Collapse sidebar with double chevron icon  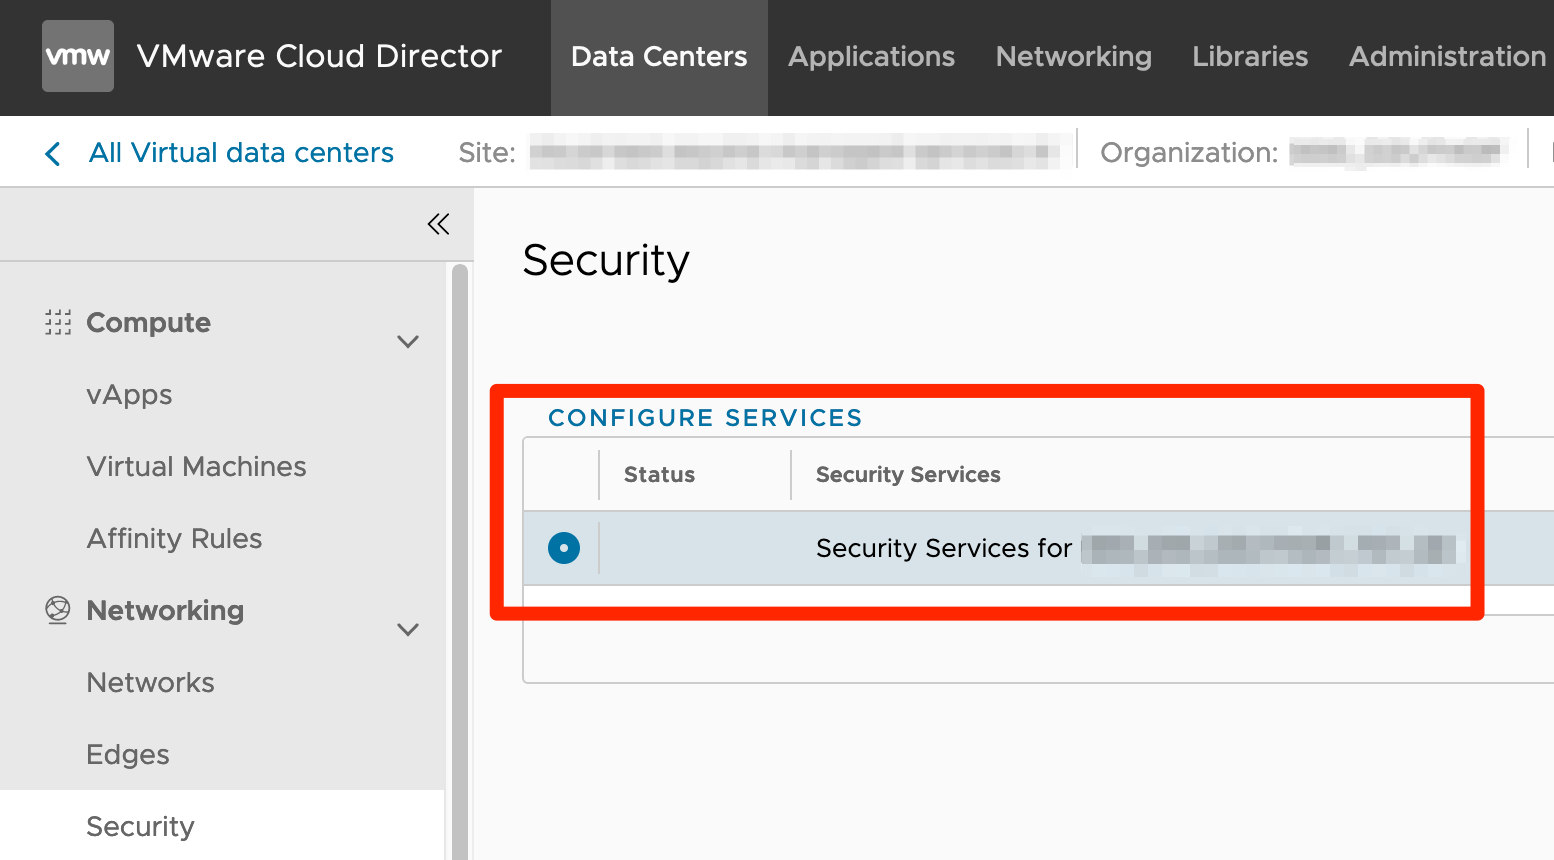click(438, 224)
